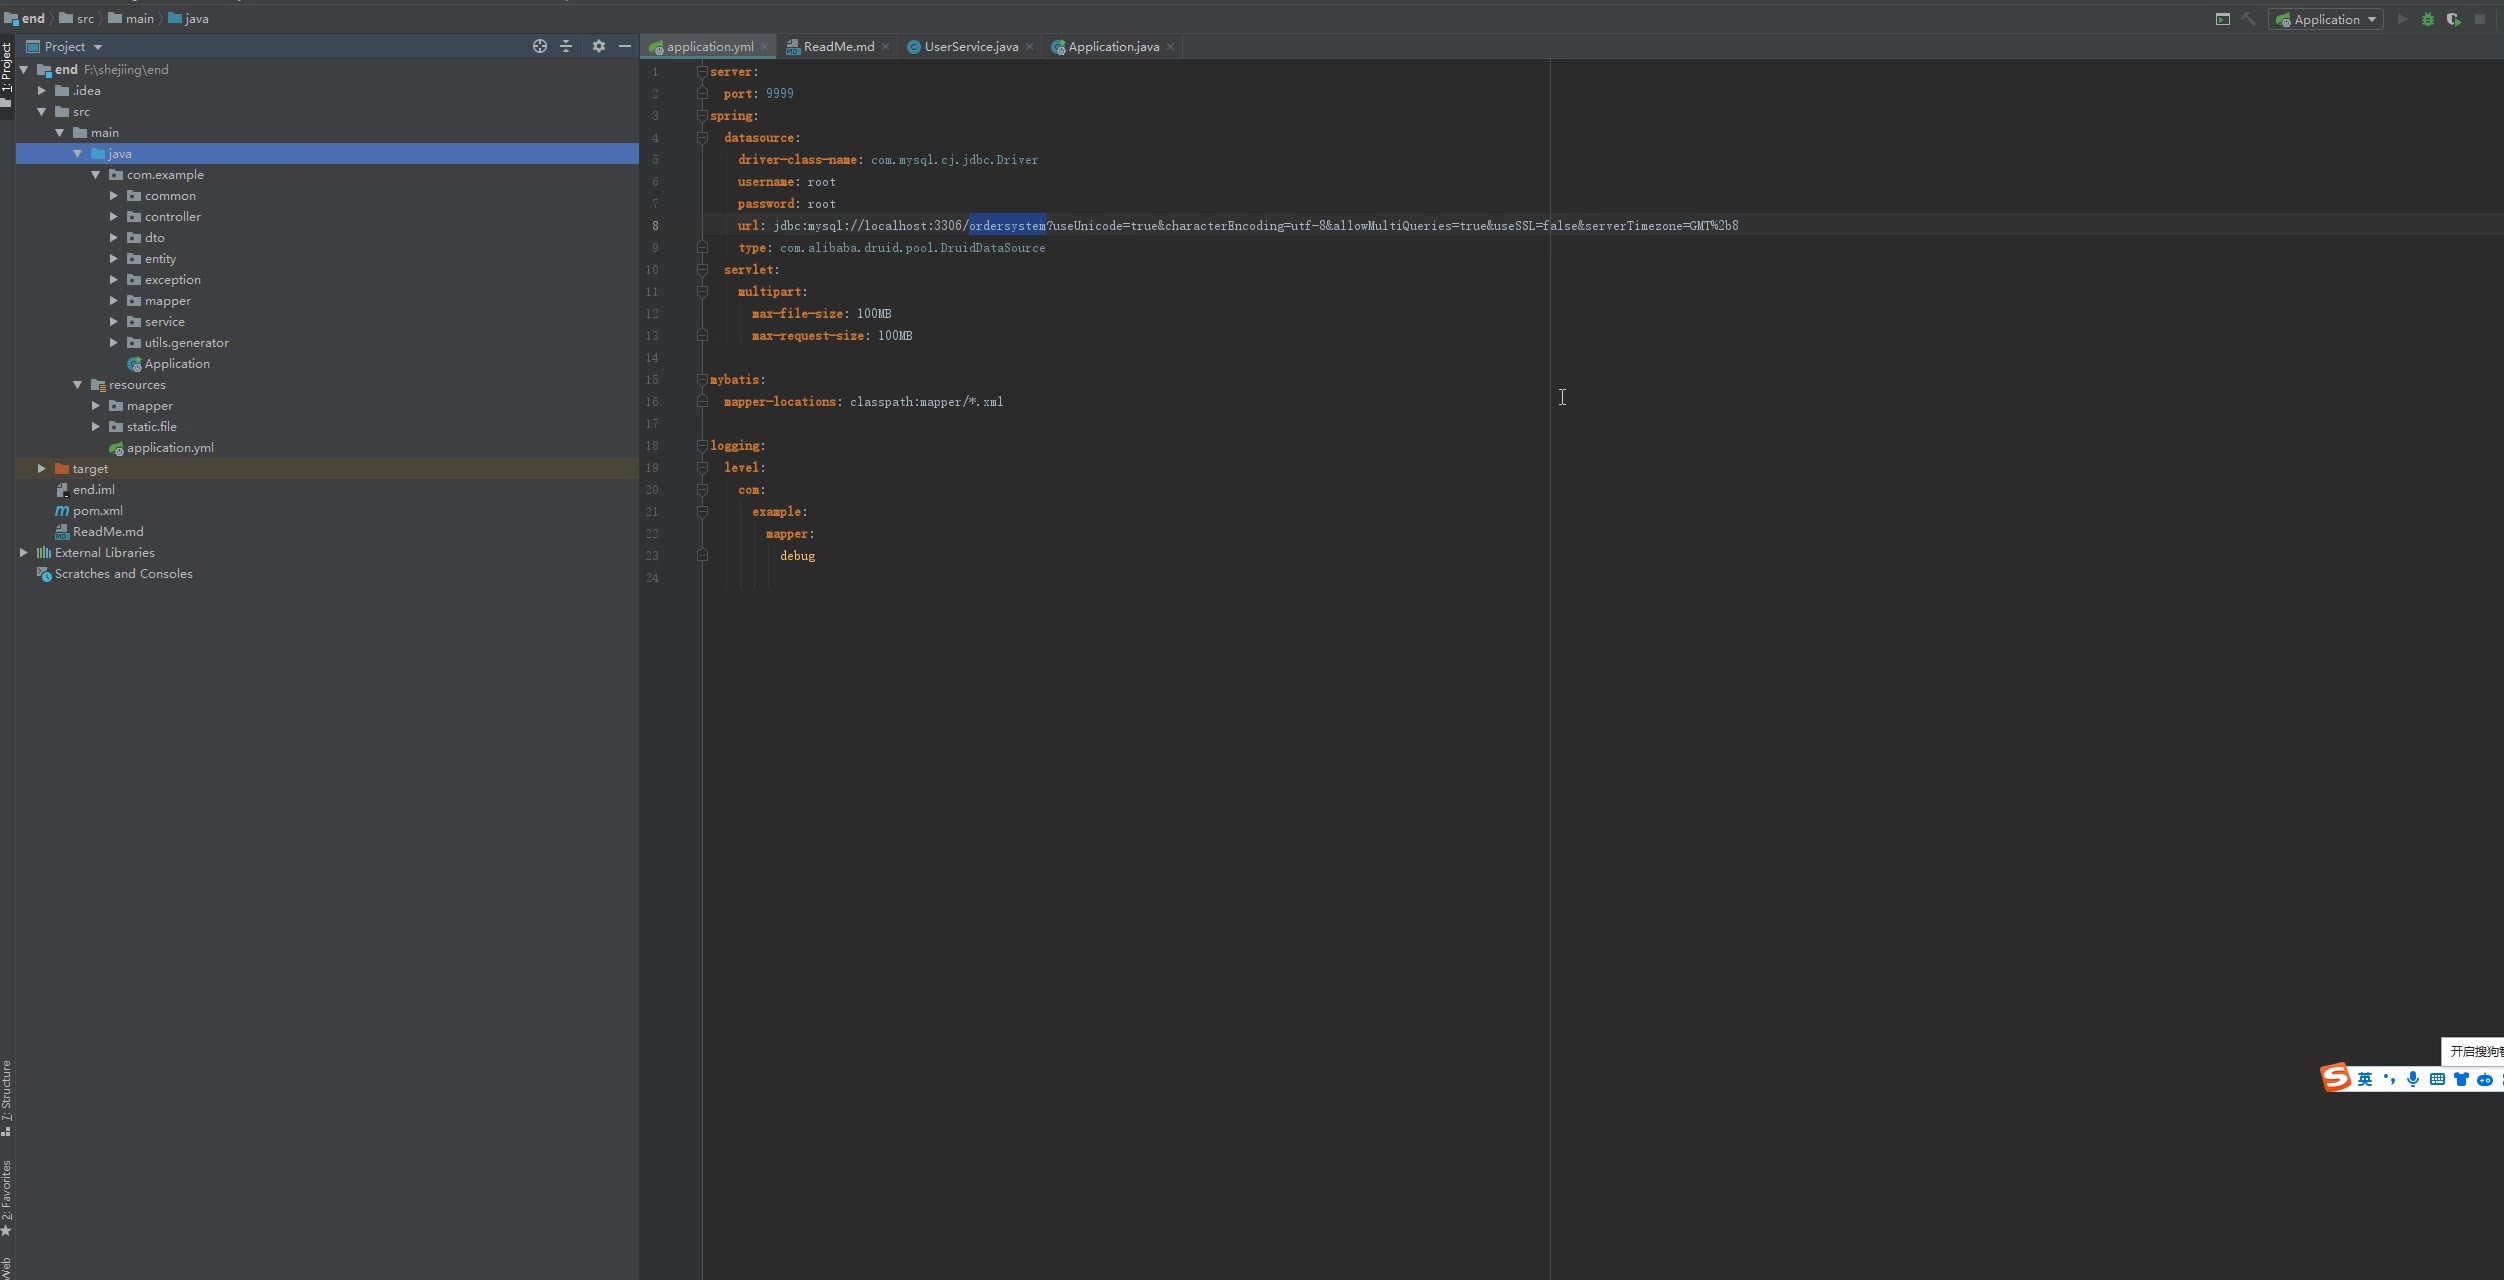2504x1280 pixels.
Task: Select the utils.generator package
Action: (x=186, y=343)
